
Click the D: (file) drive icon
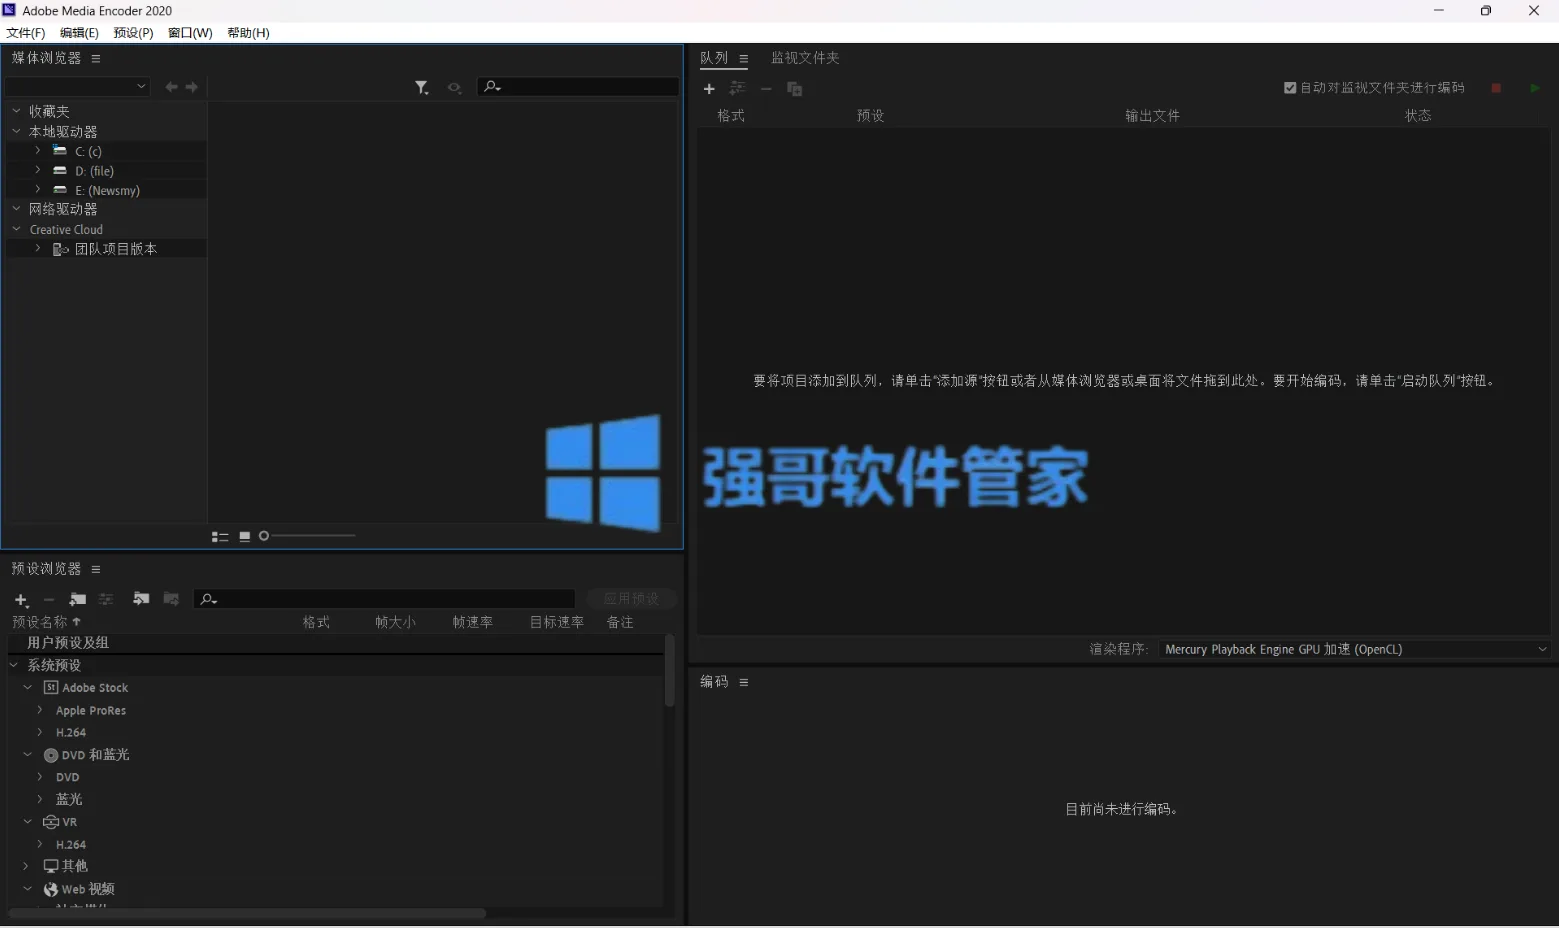[60, 171]
